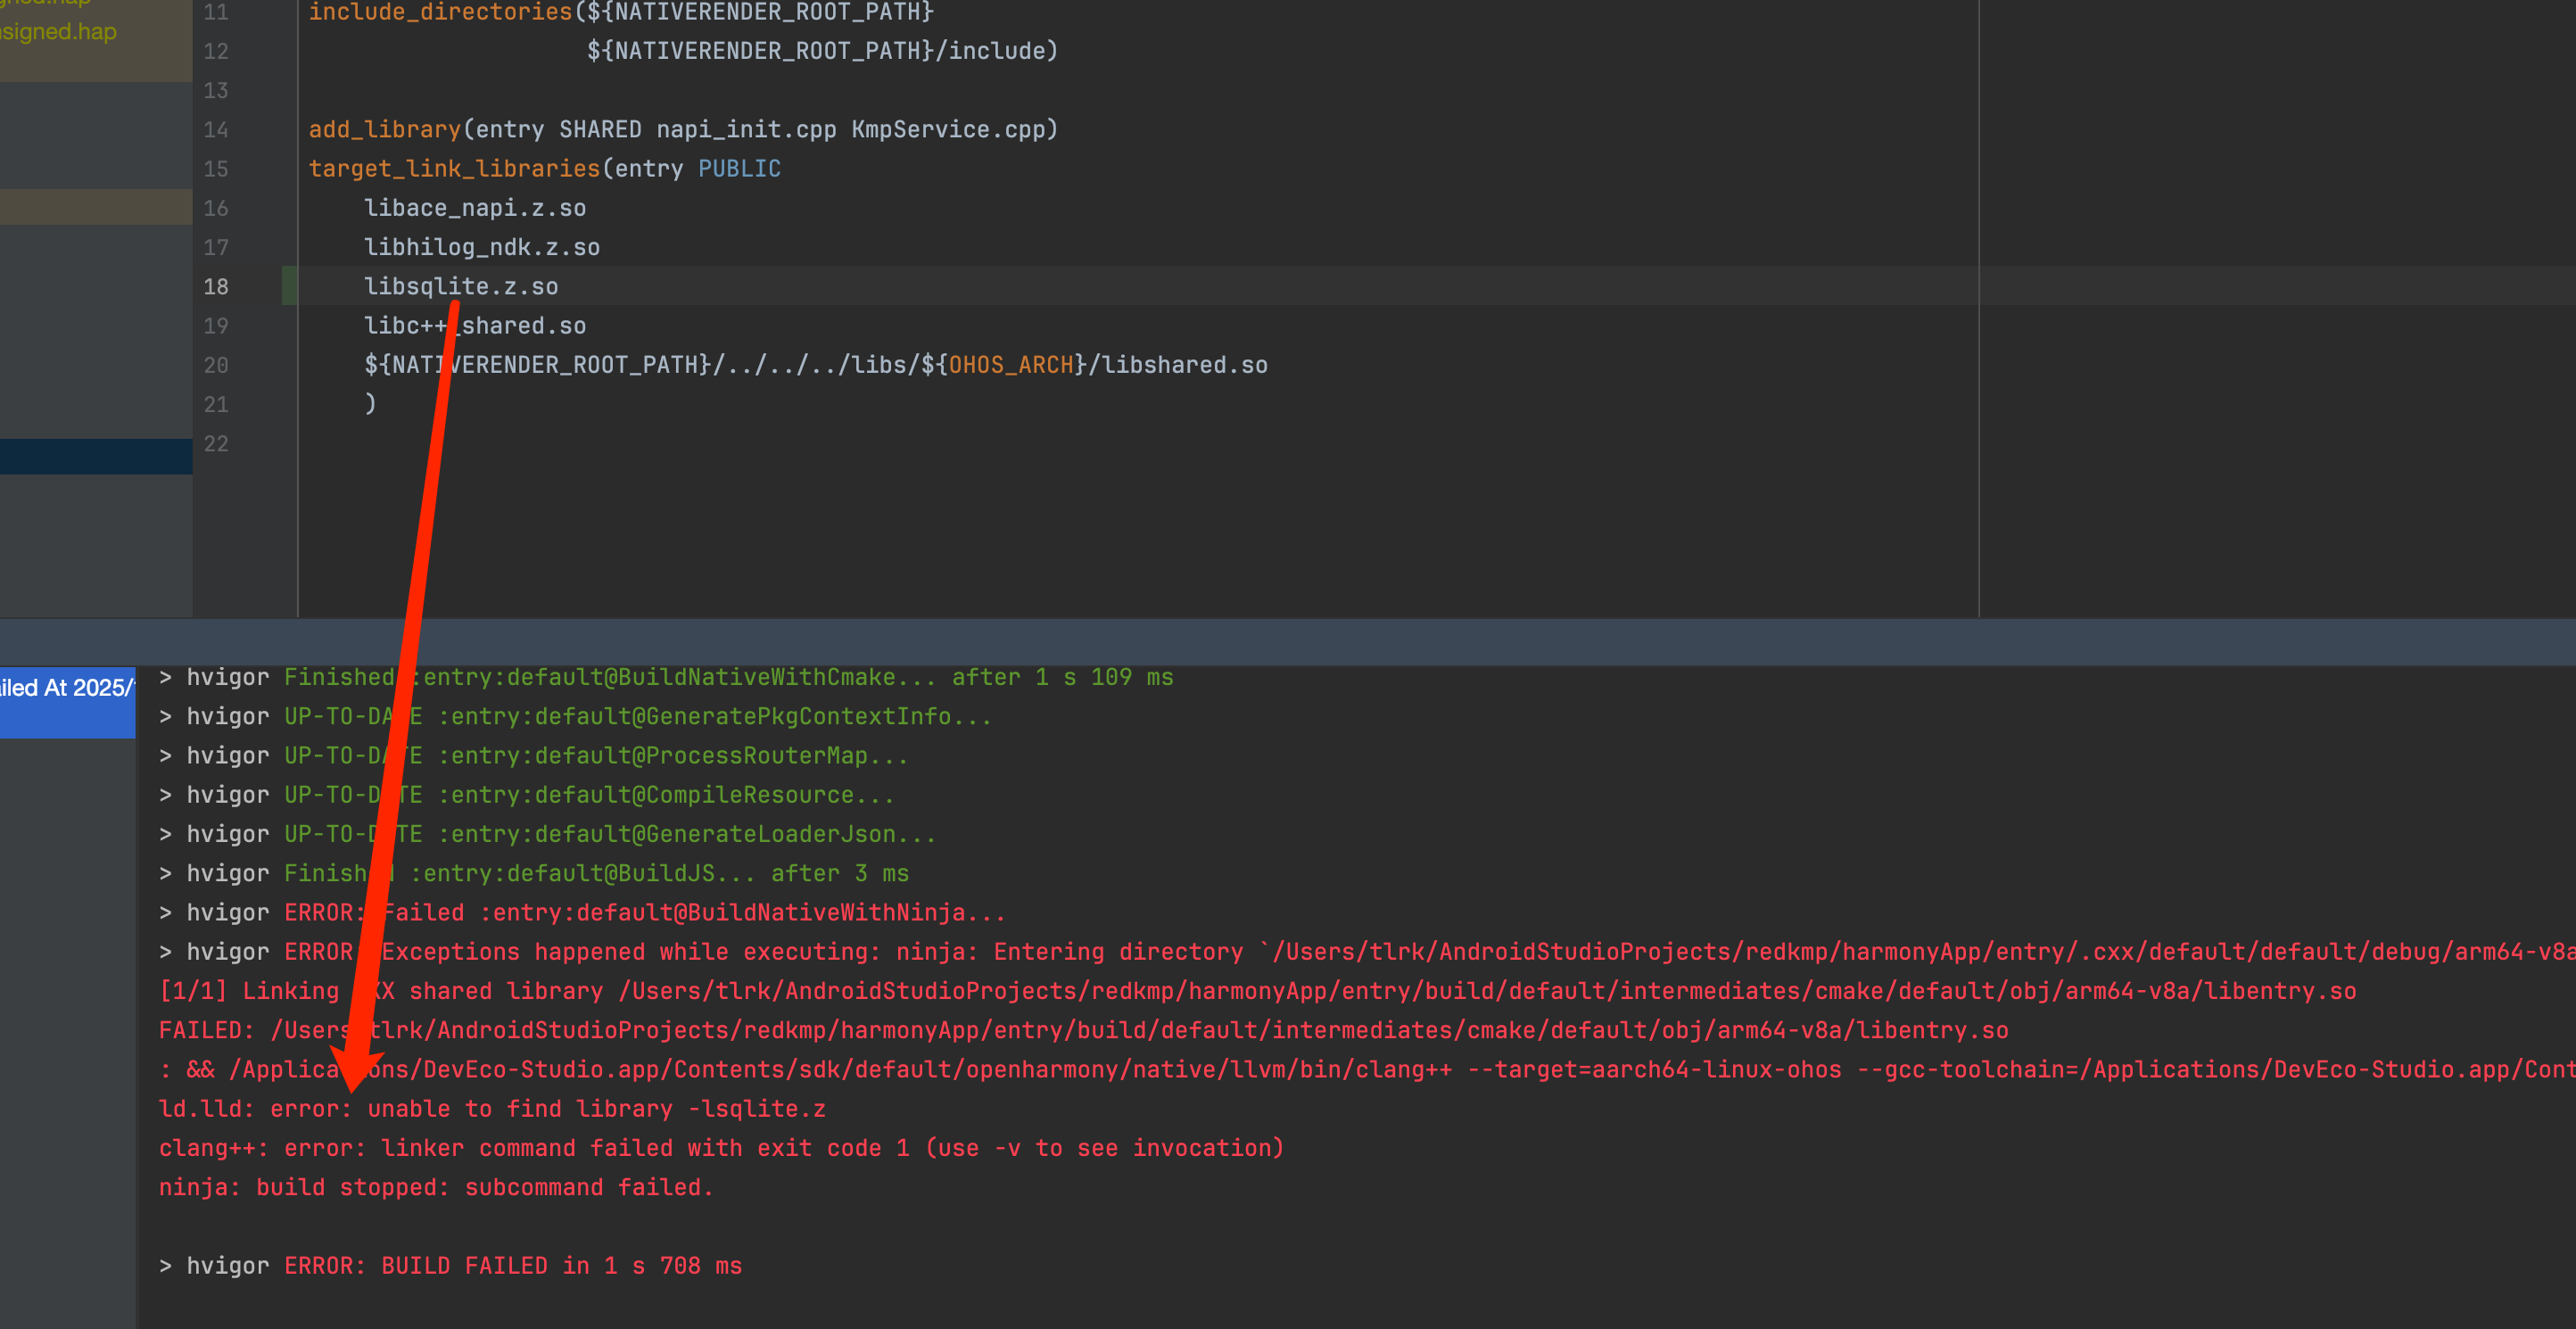This screenshot has width=2576, height=1329.
Task: Click line number 12 in the gutter
Action: (216, 51)
